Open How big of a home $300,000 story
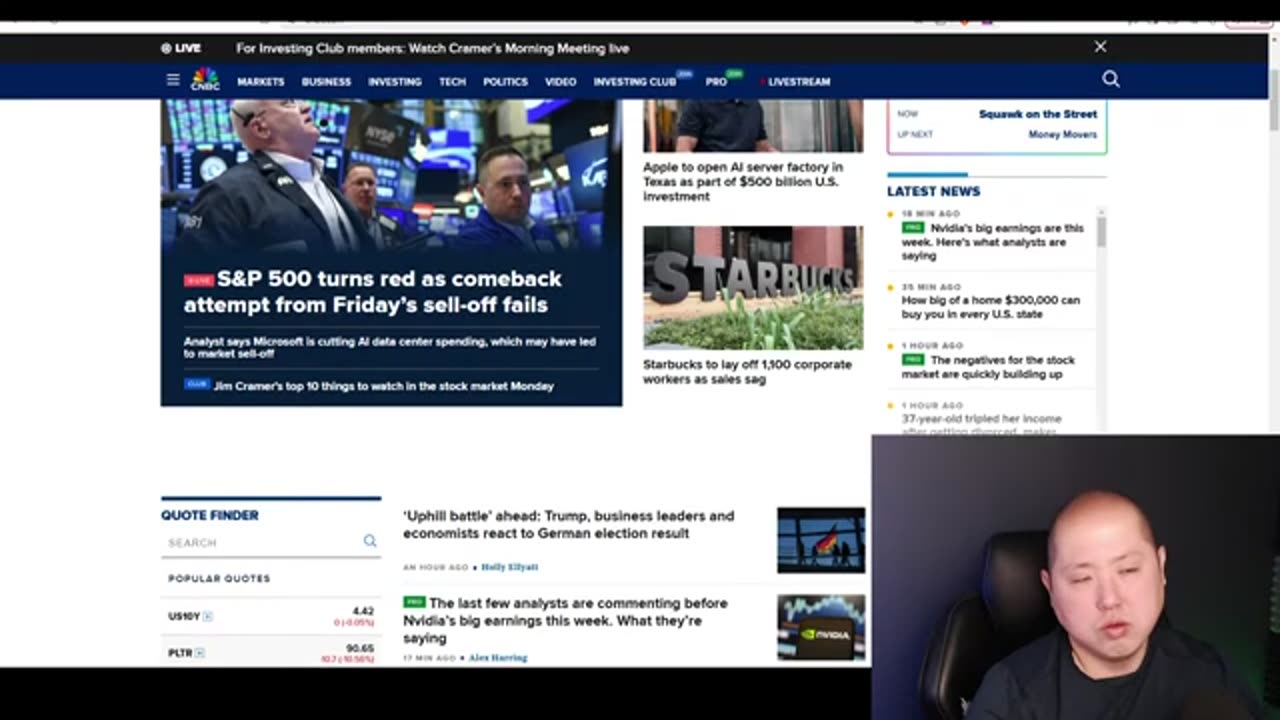 point(991,307)
